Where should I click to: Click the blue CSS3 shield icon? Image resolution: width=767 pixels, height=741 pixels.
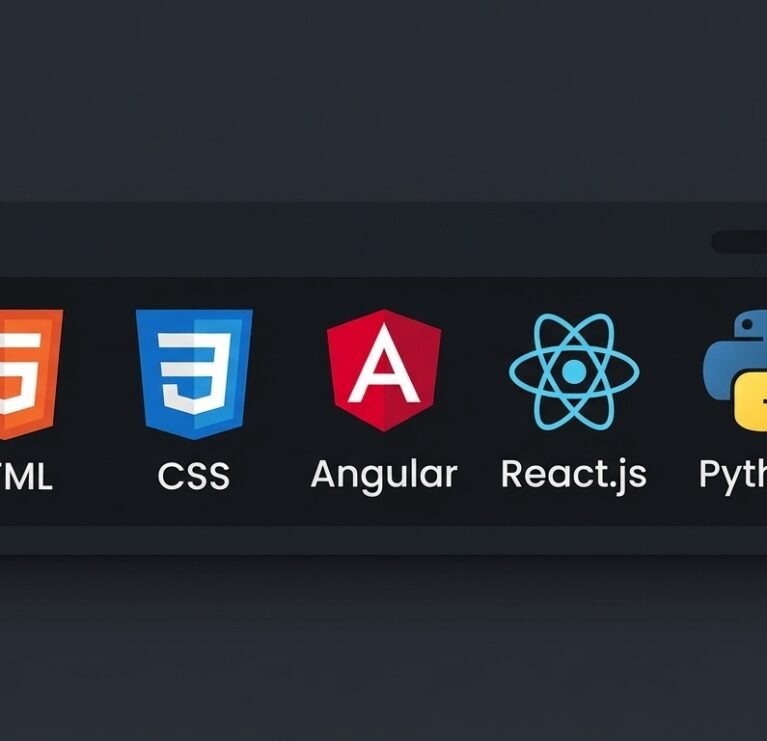[x=194, y=374]
